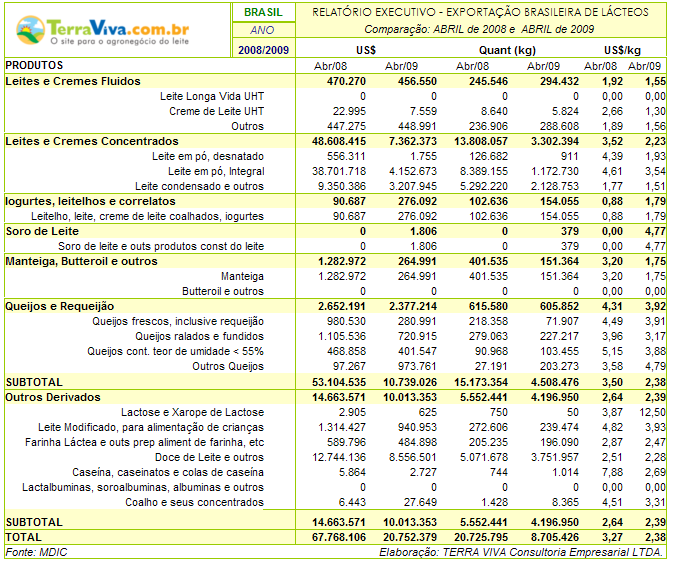Screen dimensions: 673x563
Task: Select the Butteroil e outros row label
Action: coord(223,291)
